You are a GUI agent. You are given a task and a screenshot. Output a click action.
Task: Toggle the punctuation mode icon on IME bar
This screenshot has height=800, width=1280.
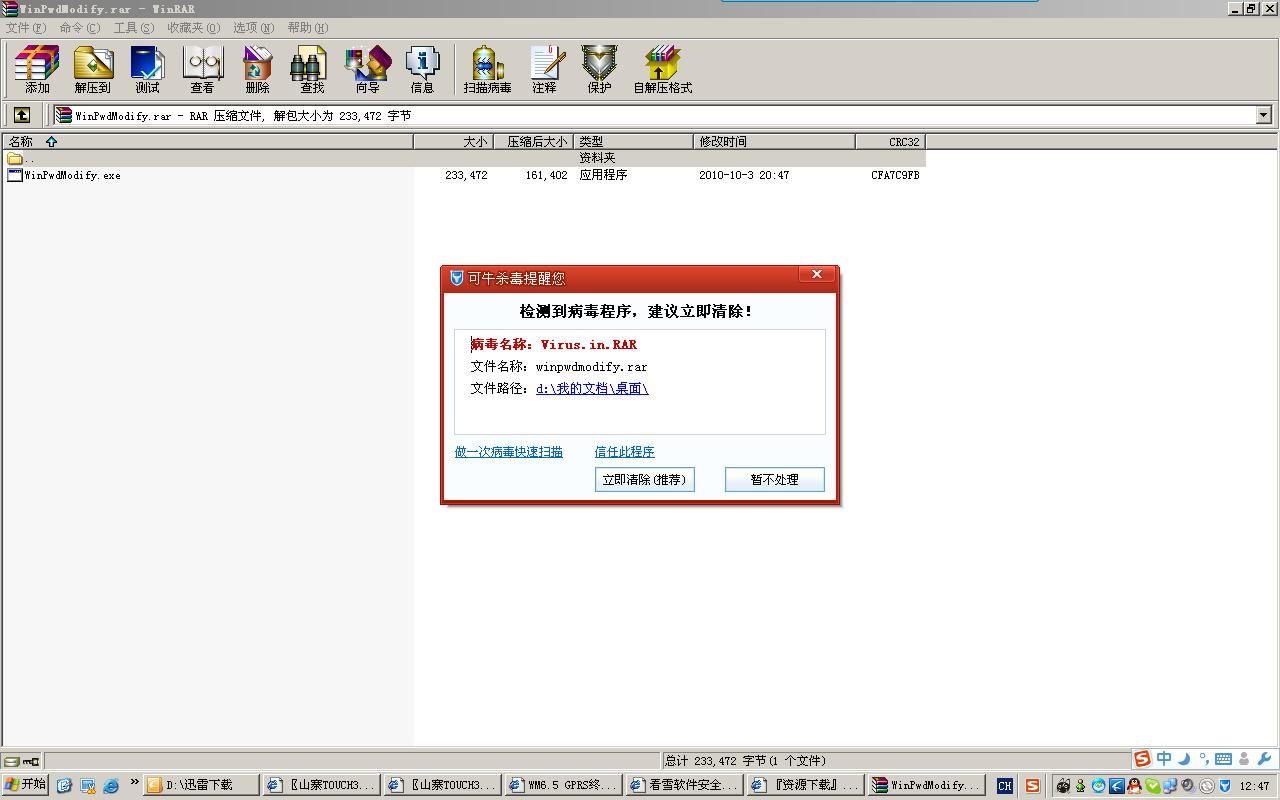(x=1204, y=759)
